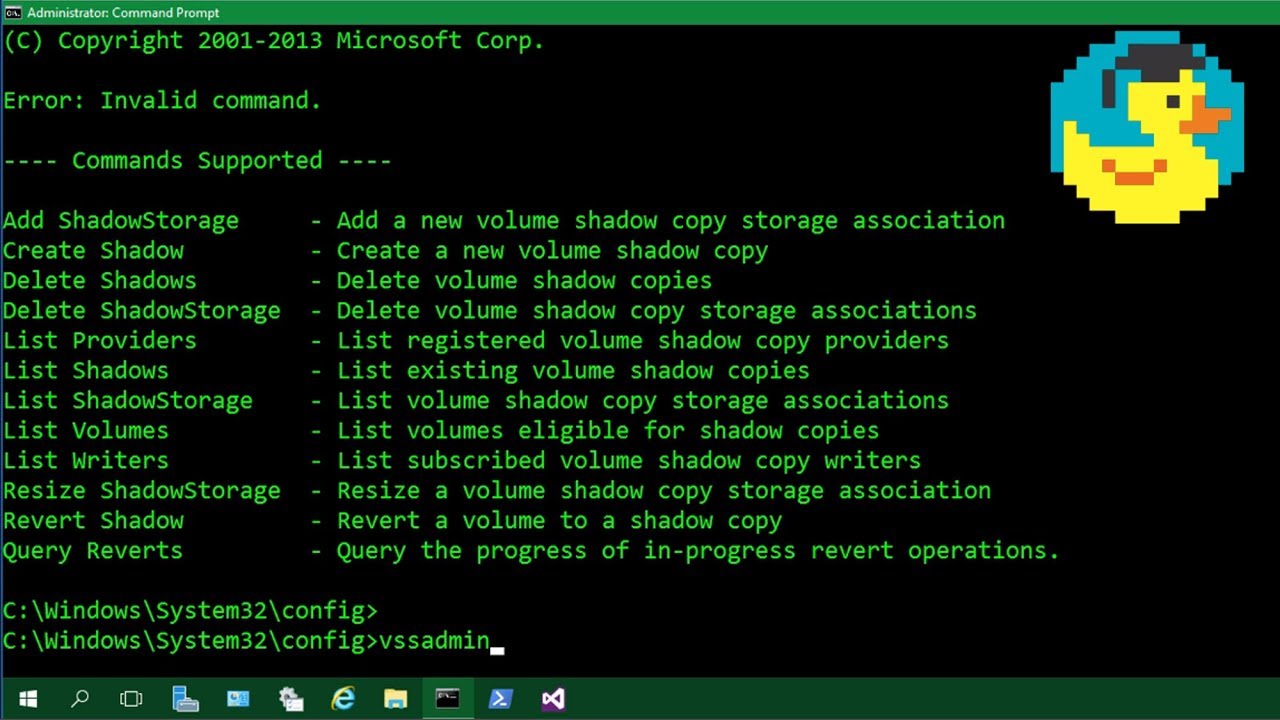Open taskbar Search magnifier
1280x720 pixels.
[x=80, y=699]
